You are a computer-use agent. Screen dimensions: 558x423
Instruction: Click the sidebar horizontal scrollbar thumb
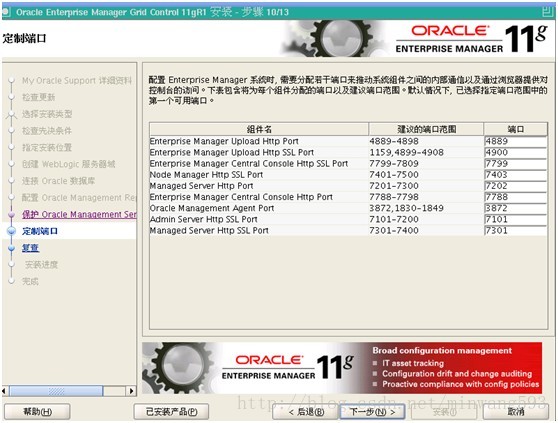[x=56, y=391]
